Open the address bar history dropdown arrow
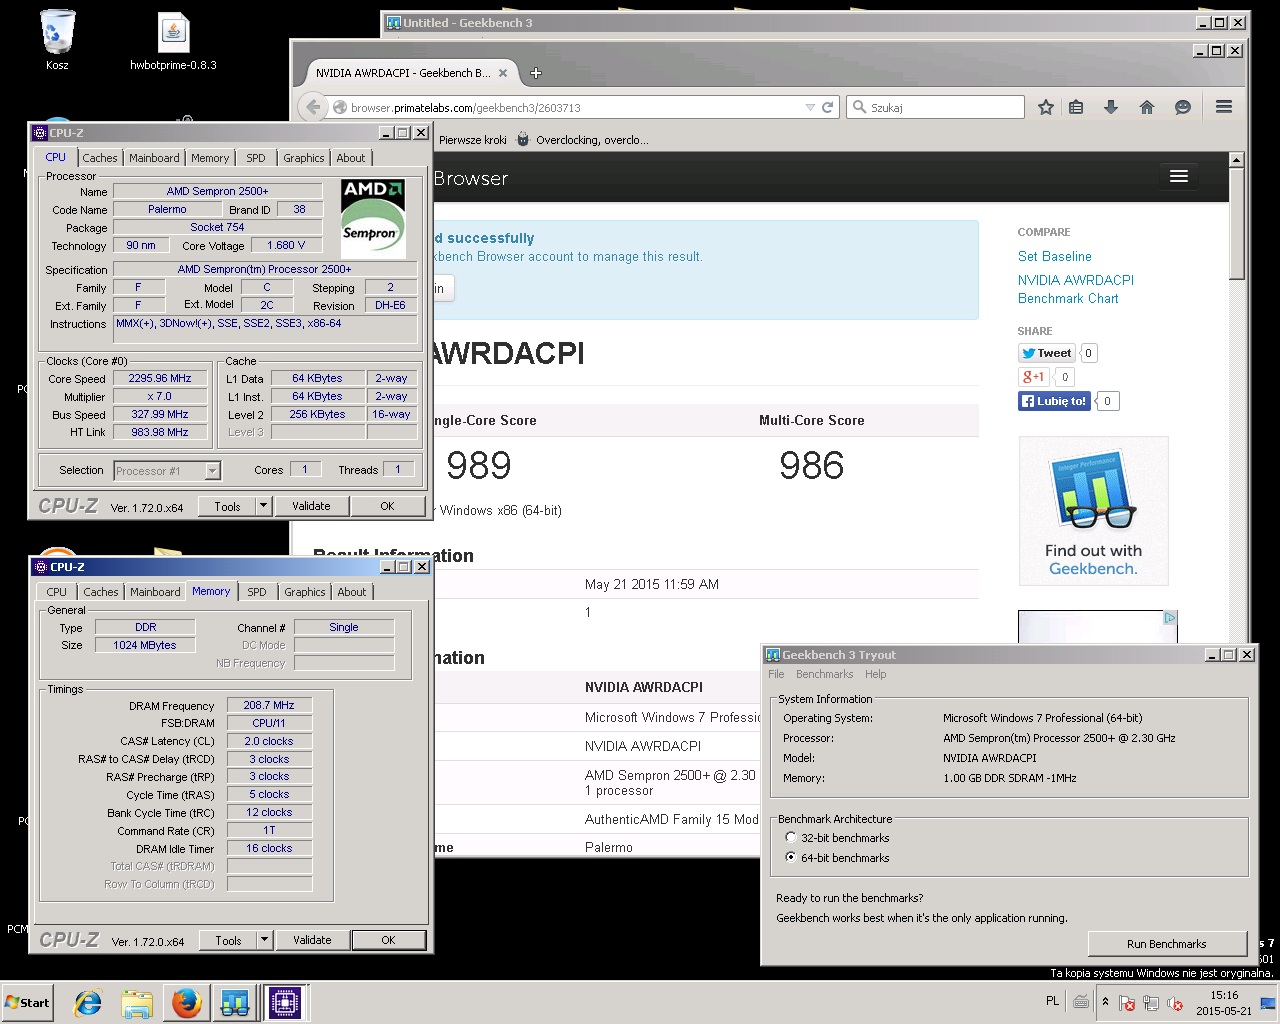The width and height of the screenshot is (1280, 1024). coord(810,107)
